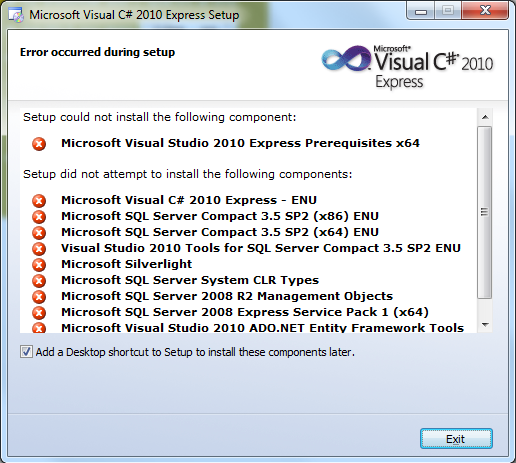
Task: Click the error icon beside Prerequisites x64
Action: coord(39,144)
